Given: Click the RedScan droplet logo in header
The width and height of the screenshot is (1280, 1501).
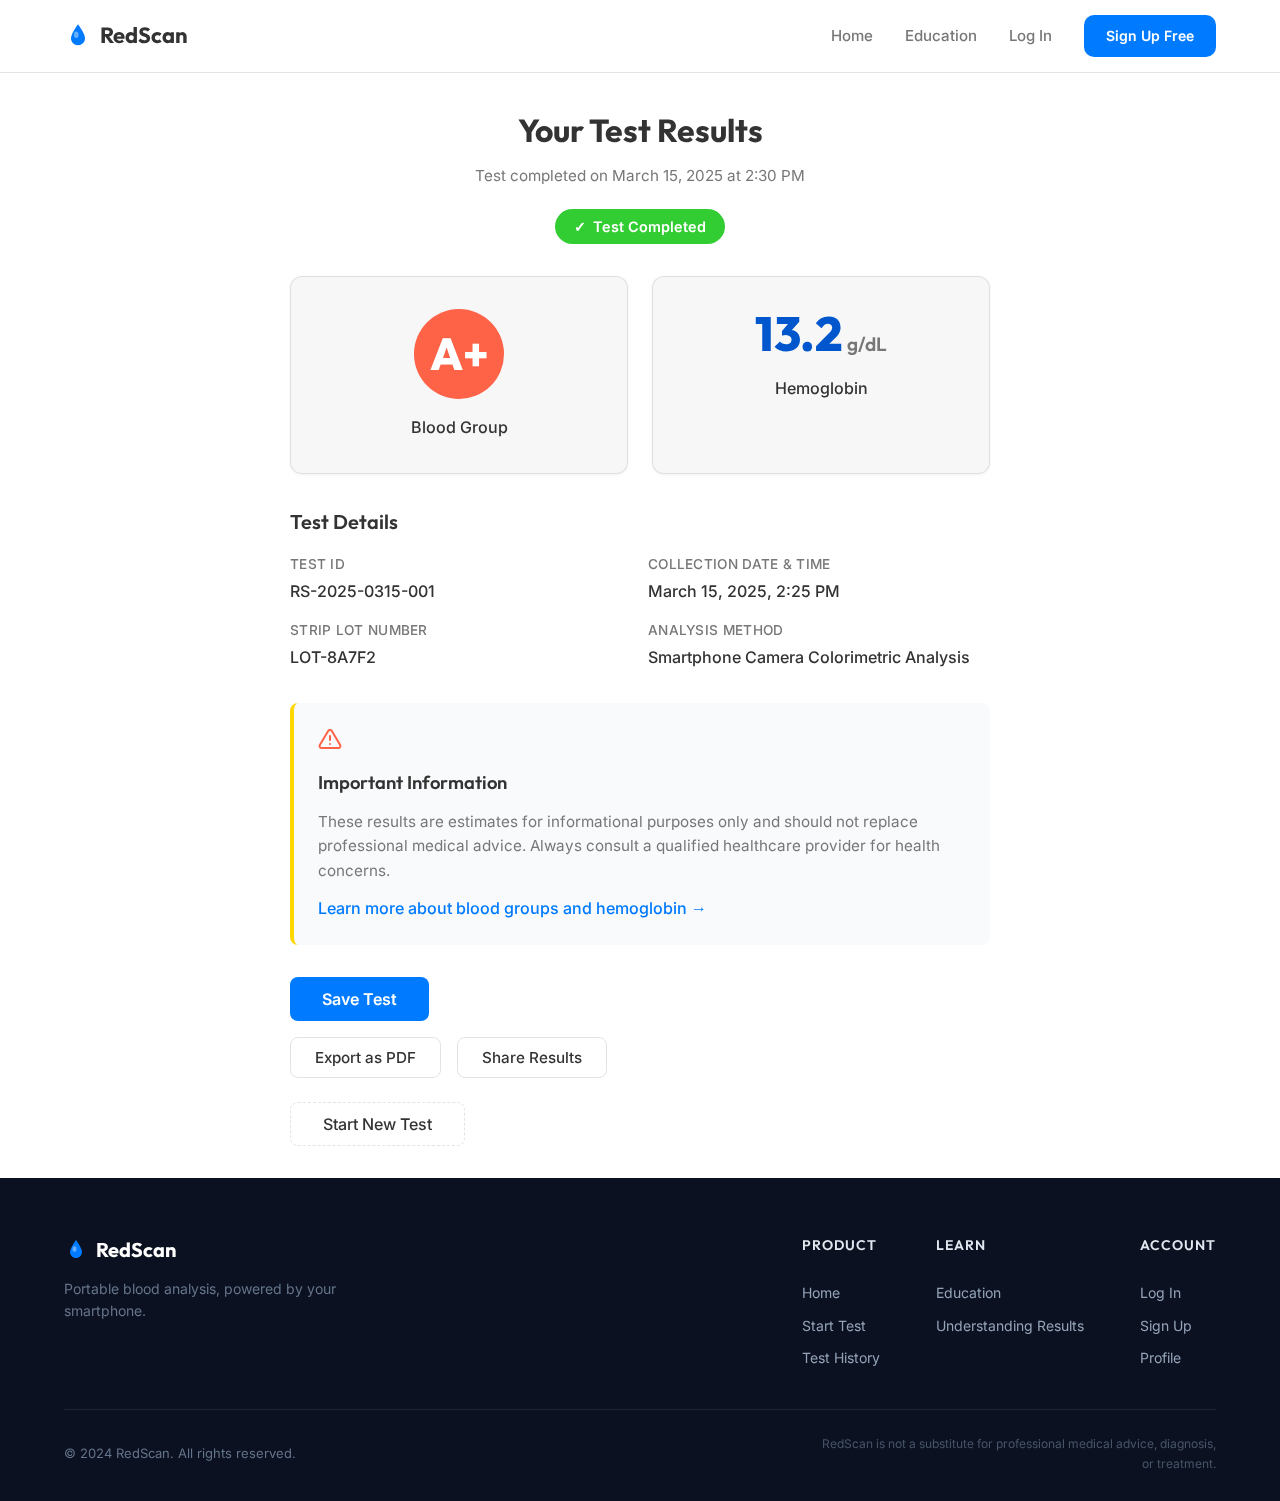Looking at the screenshot, I should tap(78, 36).
